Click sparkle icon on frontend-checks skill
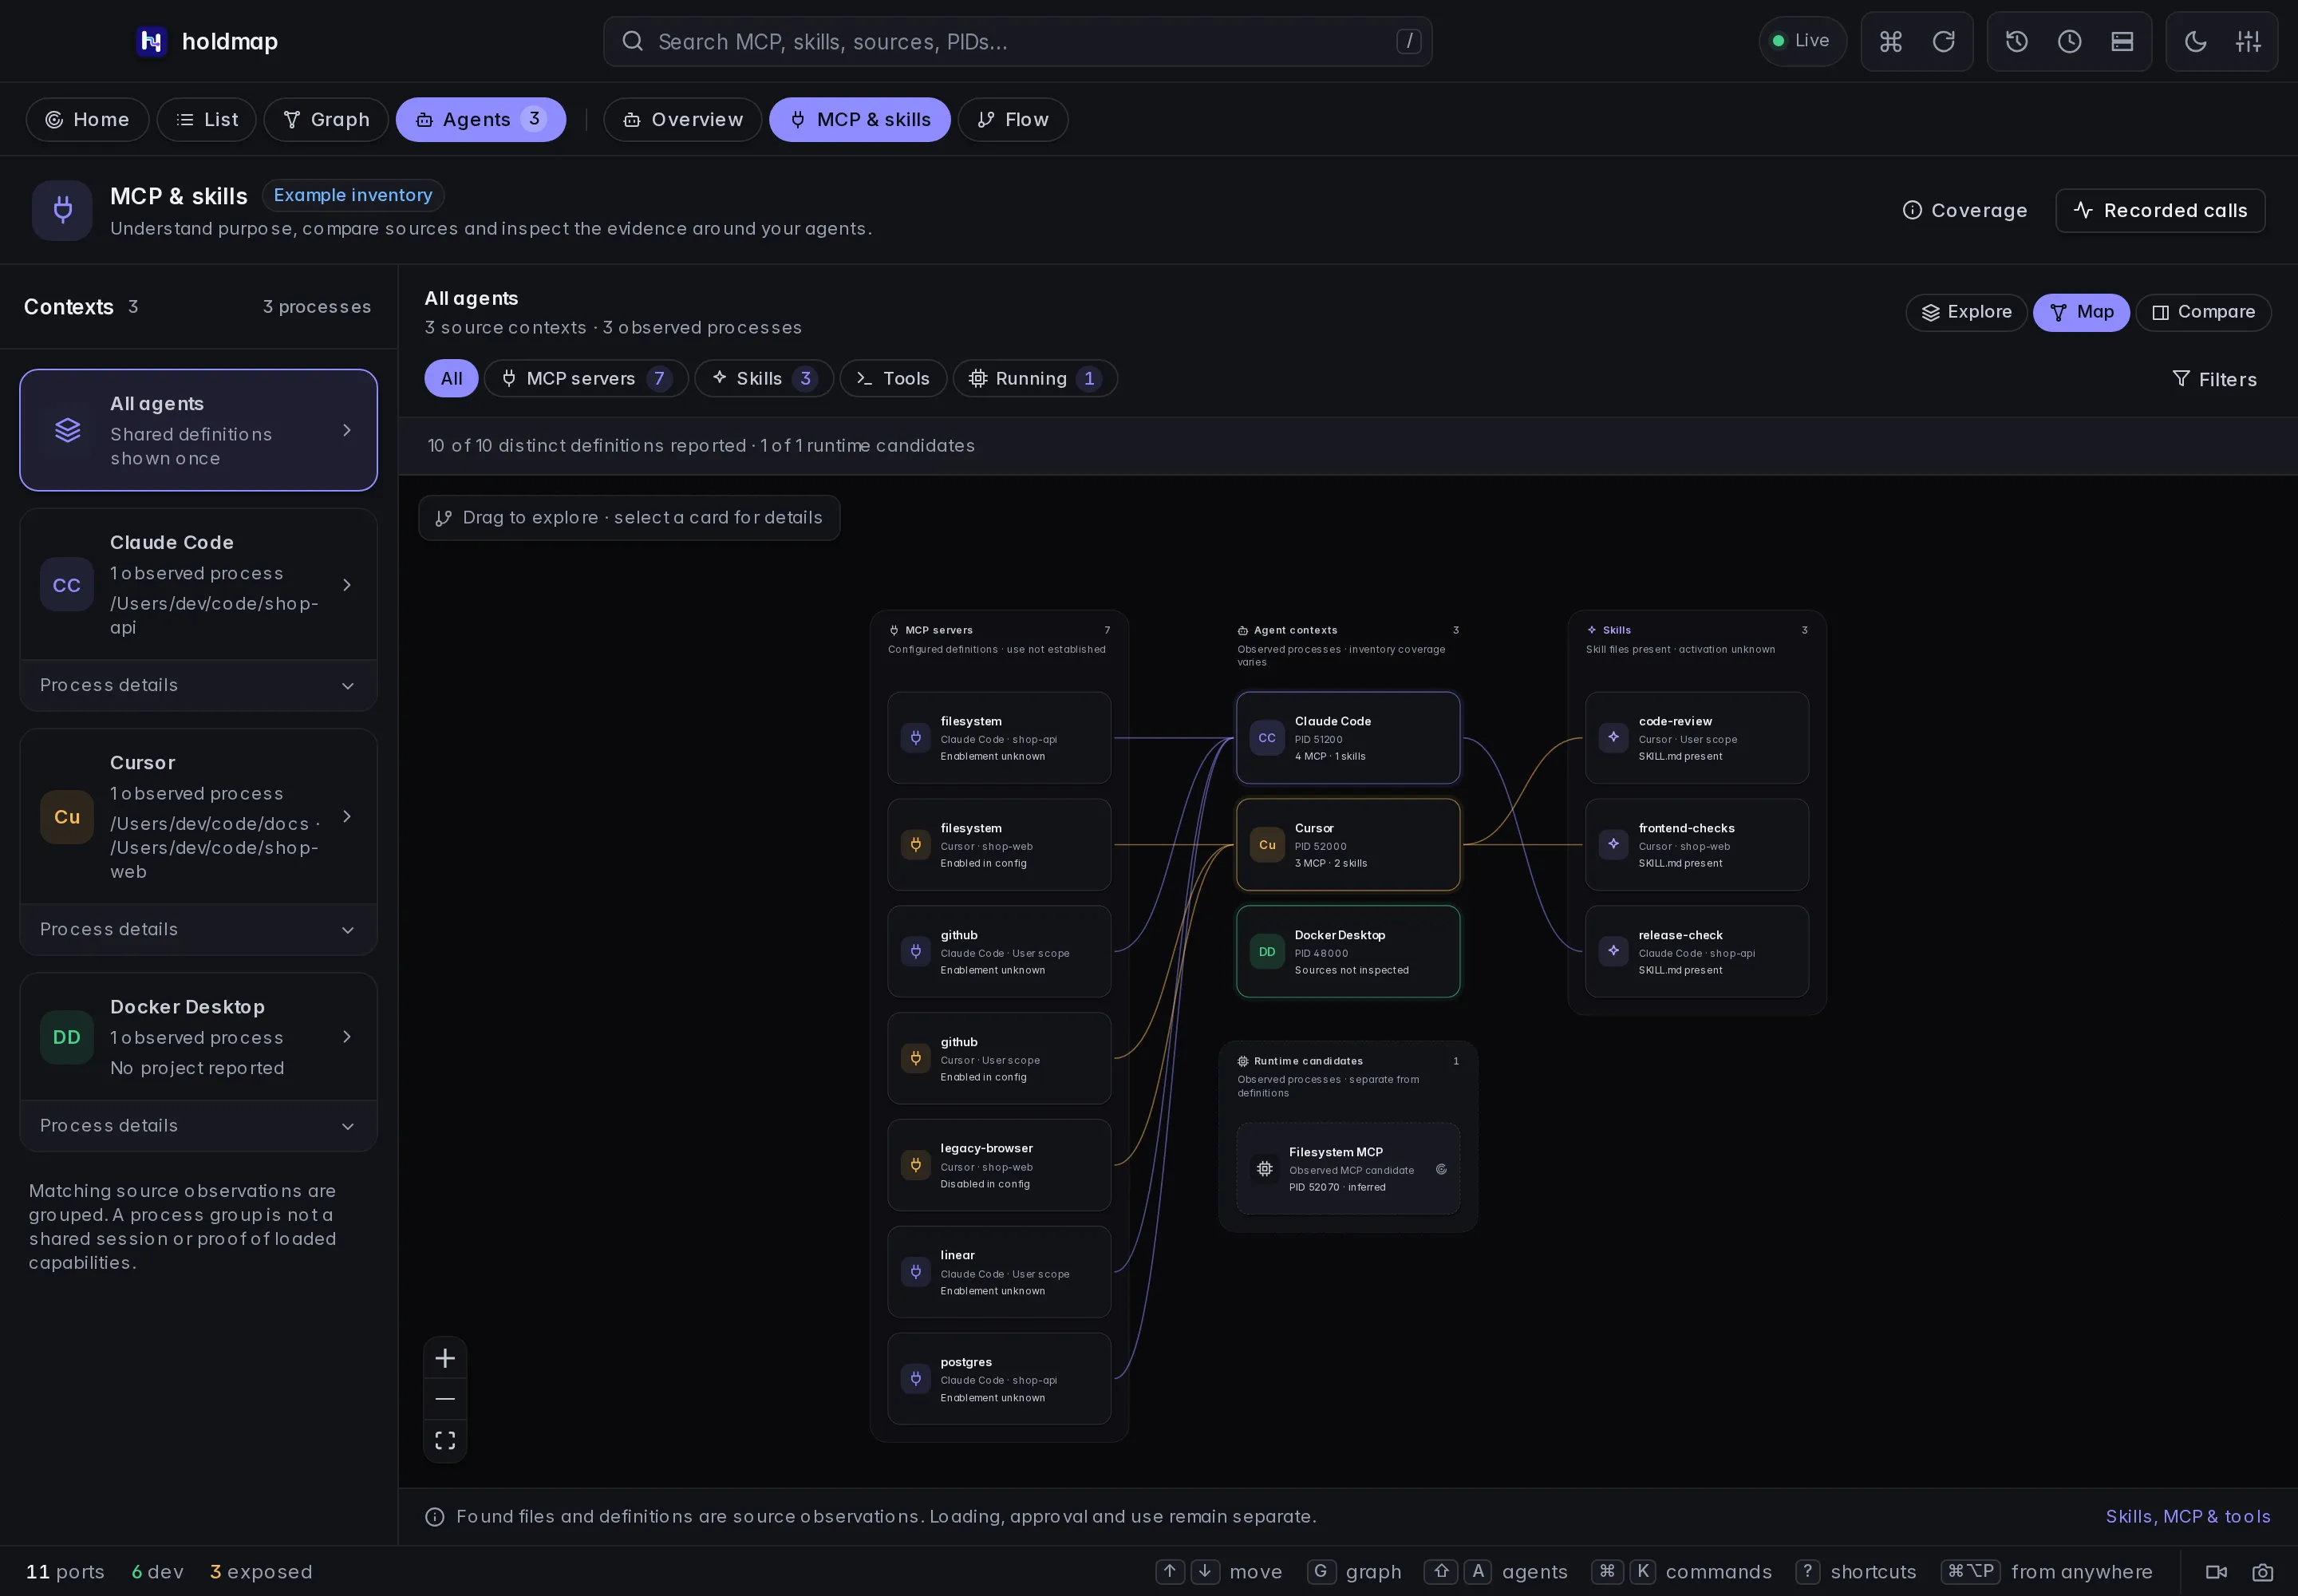 point(1614,844)
